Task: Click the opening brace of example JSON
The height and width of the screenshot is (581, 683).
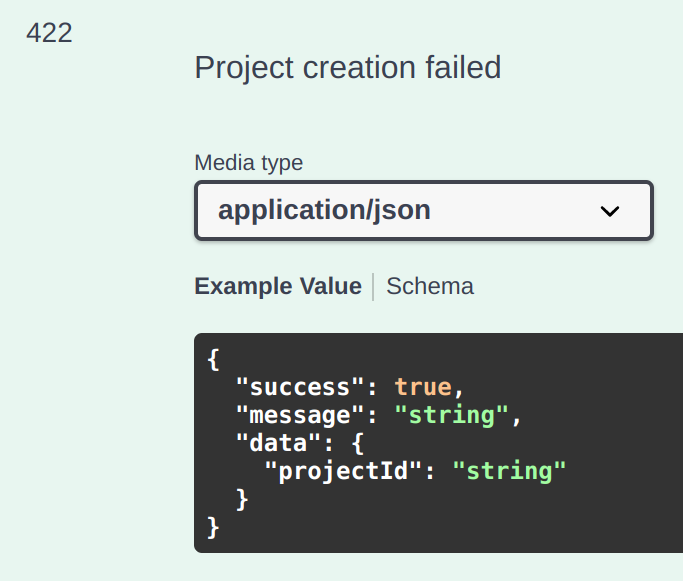Action: [213, 360]
